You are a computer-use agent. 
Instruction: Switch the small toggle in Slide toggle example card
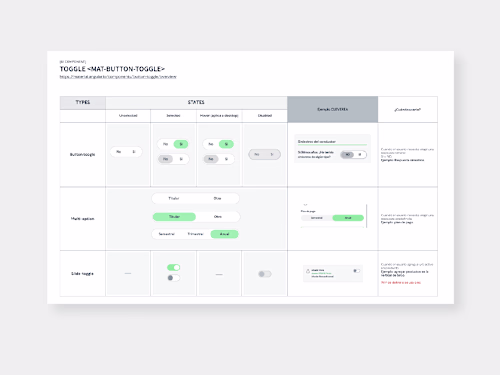(x=356, y=271)
